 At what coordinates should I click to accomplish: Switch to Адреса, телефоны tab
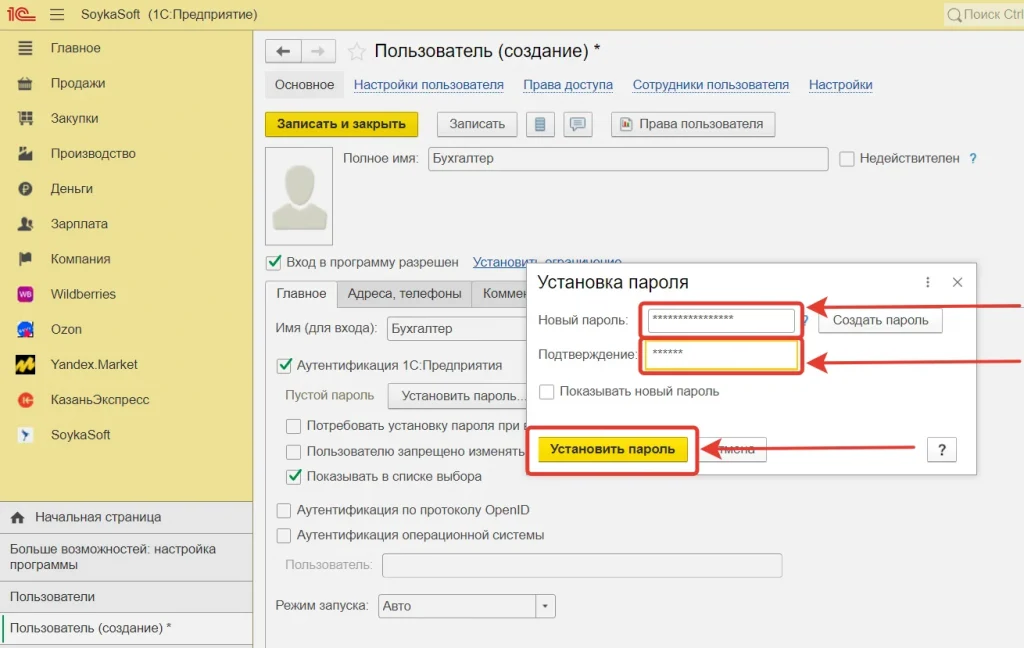404,293
